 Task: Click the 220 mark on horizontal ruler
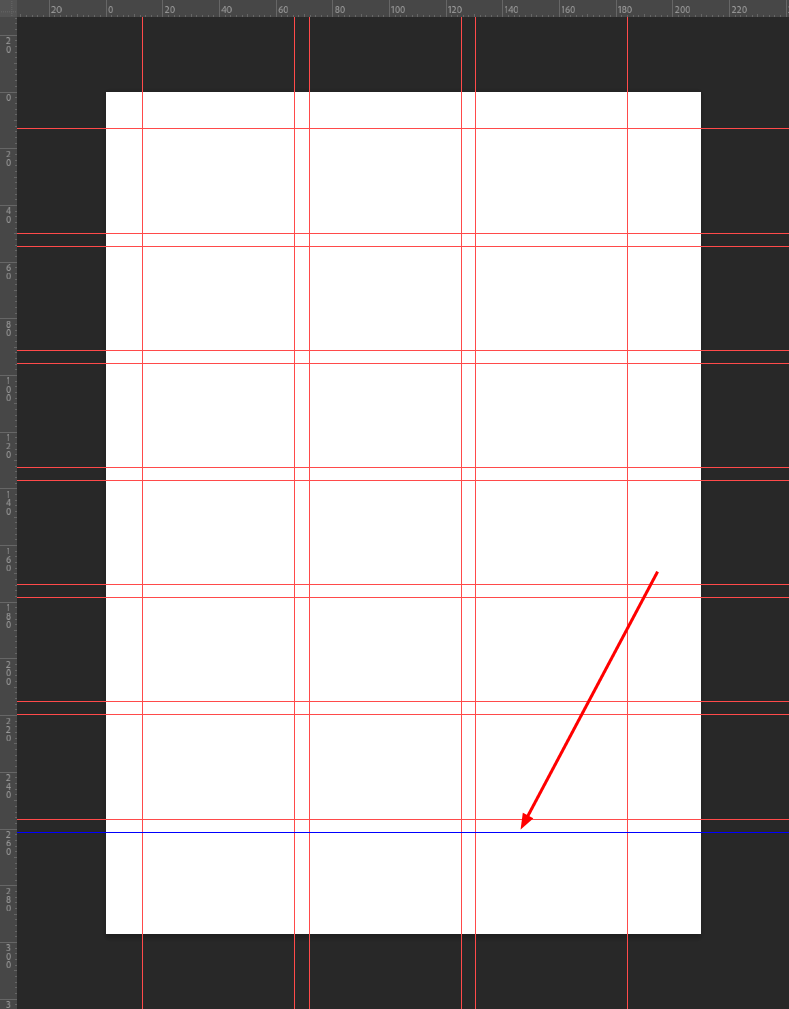click(x=739, y=10)
